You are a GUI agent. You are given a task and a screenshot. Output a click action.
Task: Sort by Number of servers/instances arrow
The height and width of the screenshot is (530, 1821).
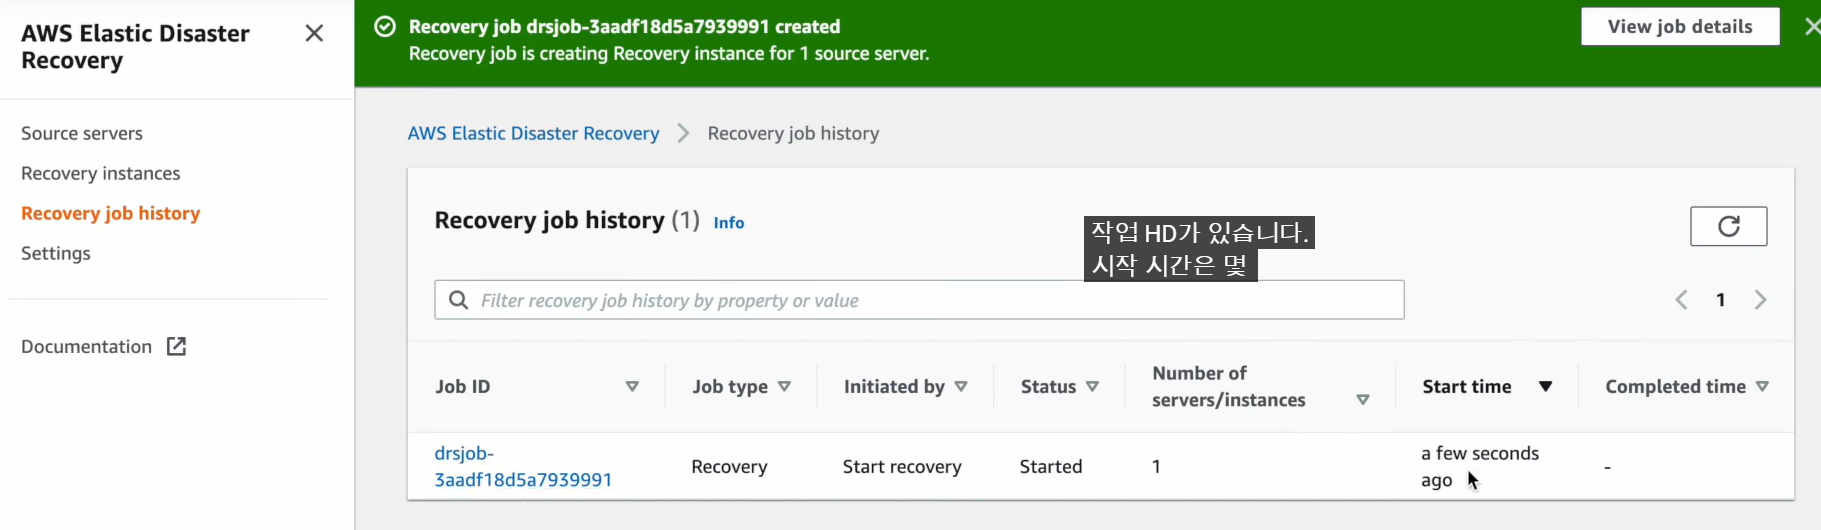(1363, 400)
